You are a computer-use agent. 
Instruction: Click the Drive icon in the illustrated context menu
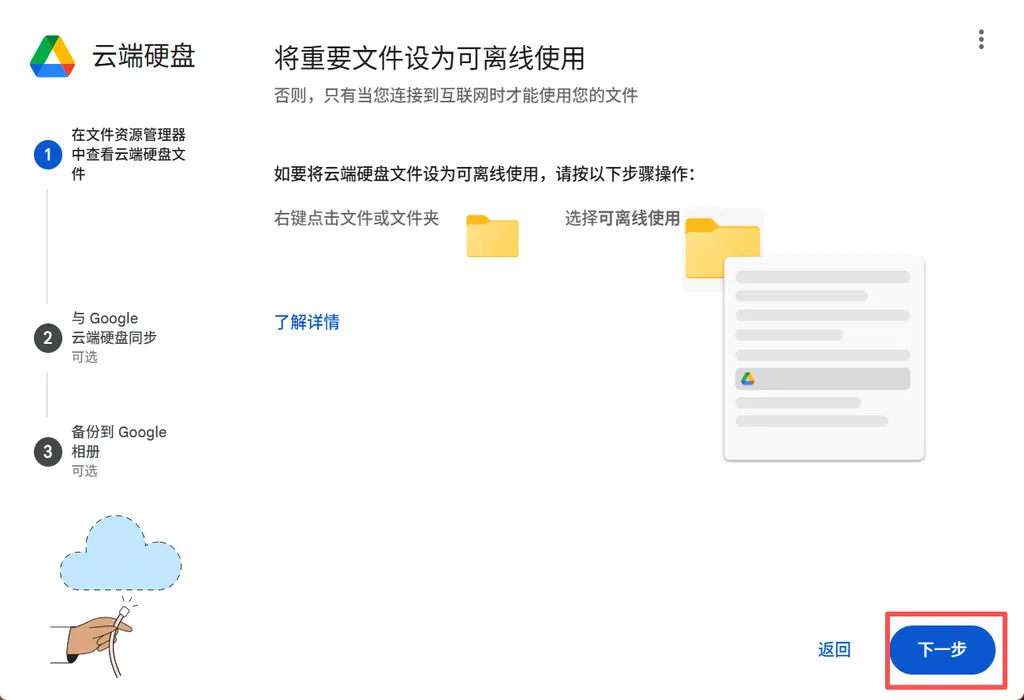click(747, 379)
